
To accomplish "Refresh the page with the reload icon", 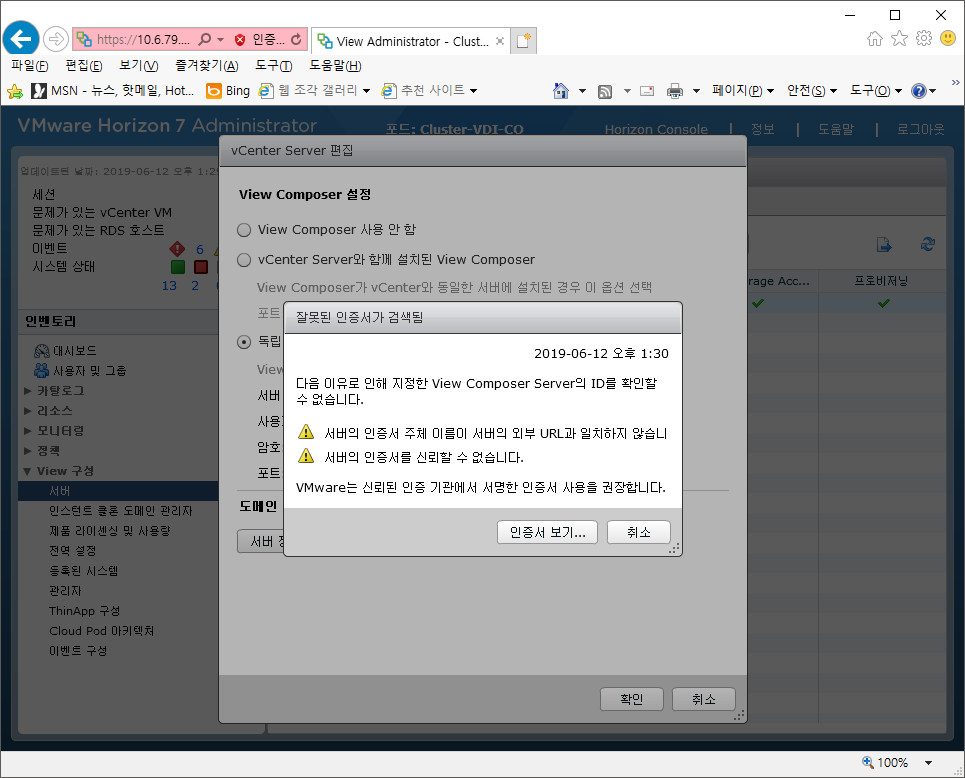I will pyautogui.click(x=296, y=39).
